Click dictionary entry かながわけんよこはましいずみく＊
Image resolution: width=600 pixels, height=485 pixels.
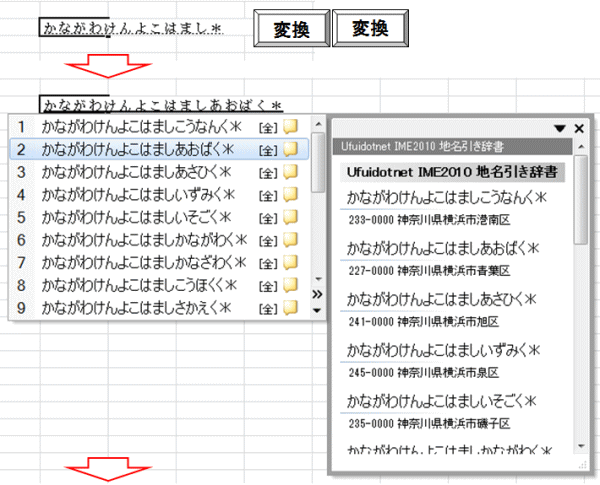[x=443, y=350]
